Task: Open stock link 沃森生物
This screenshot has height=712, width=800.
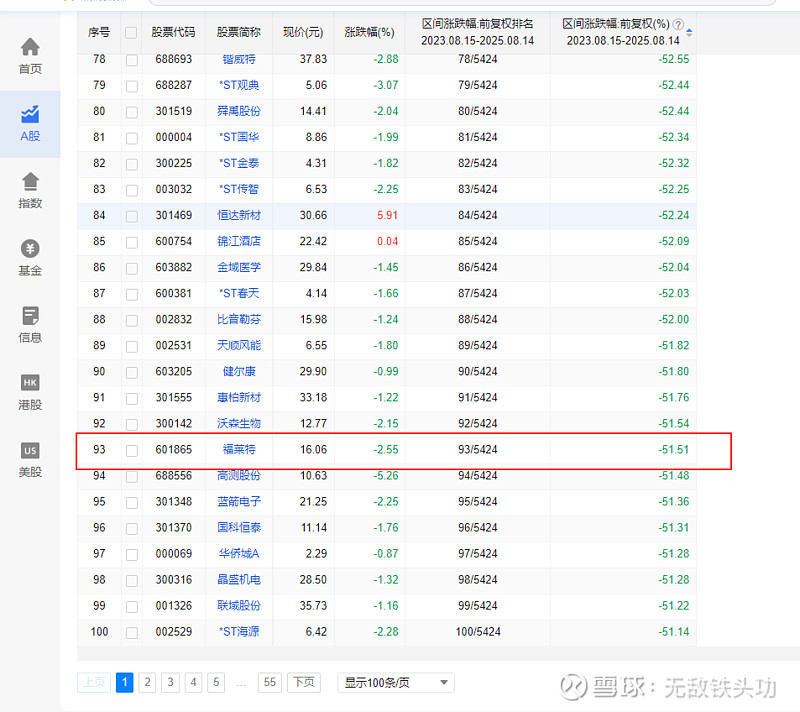Action: [239, 423]
